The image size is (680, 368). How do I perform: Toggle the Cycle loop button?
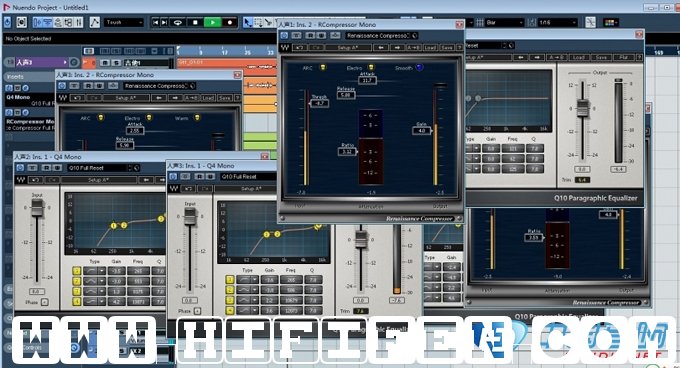coord(177,22)
